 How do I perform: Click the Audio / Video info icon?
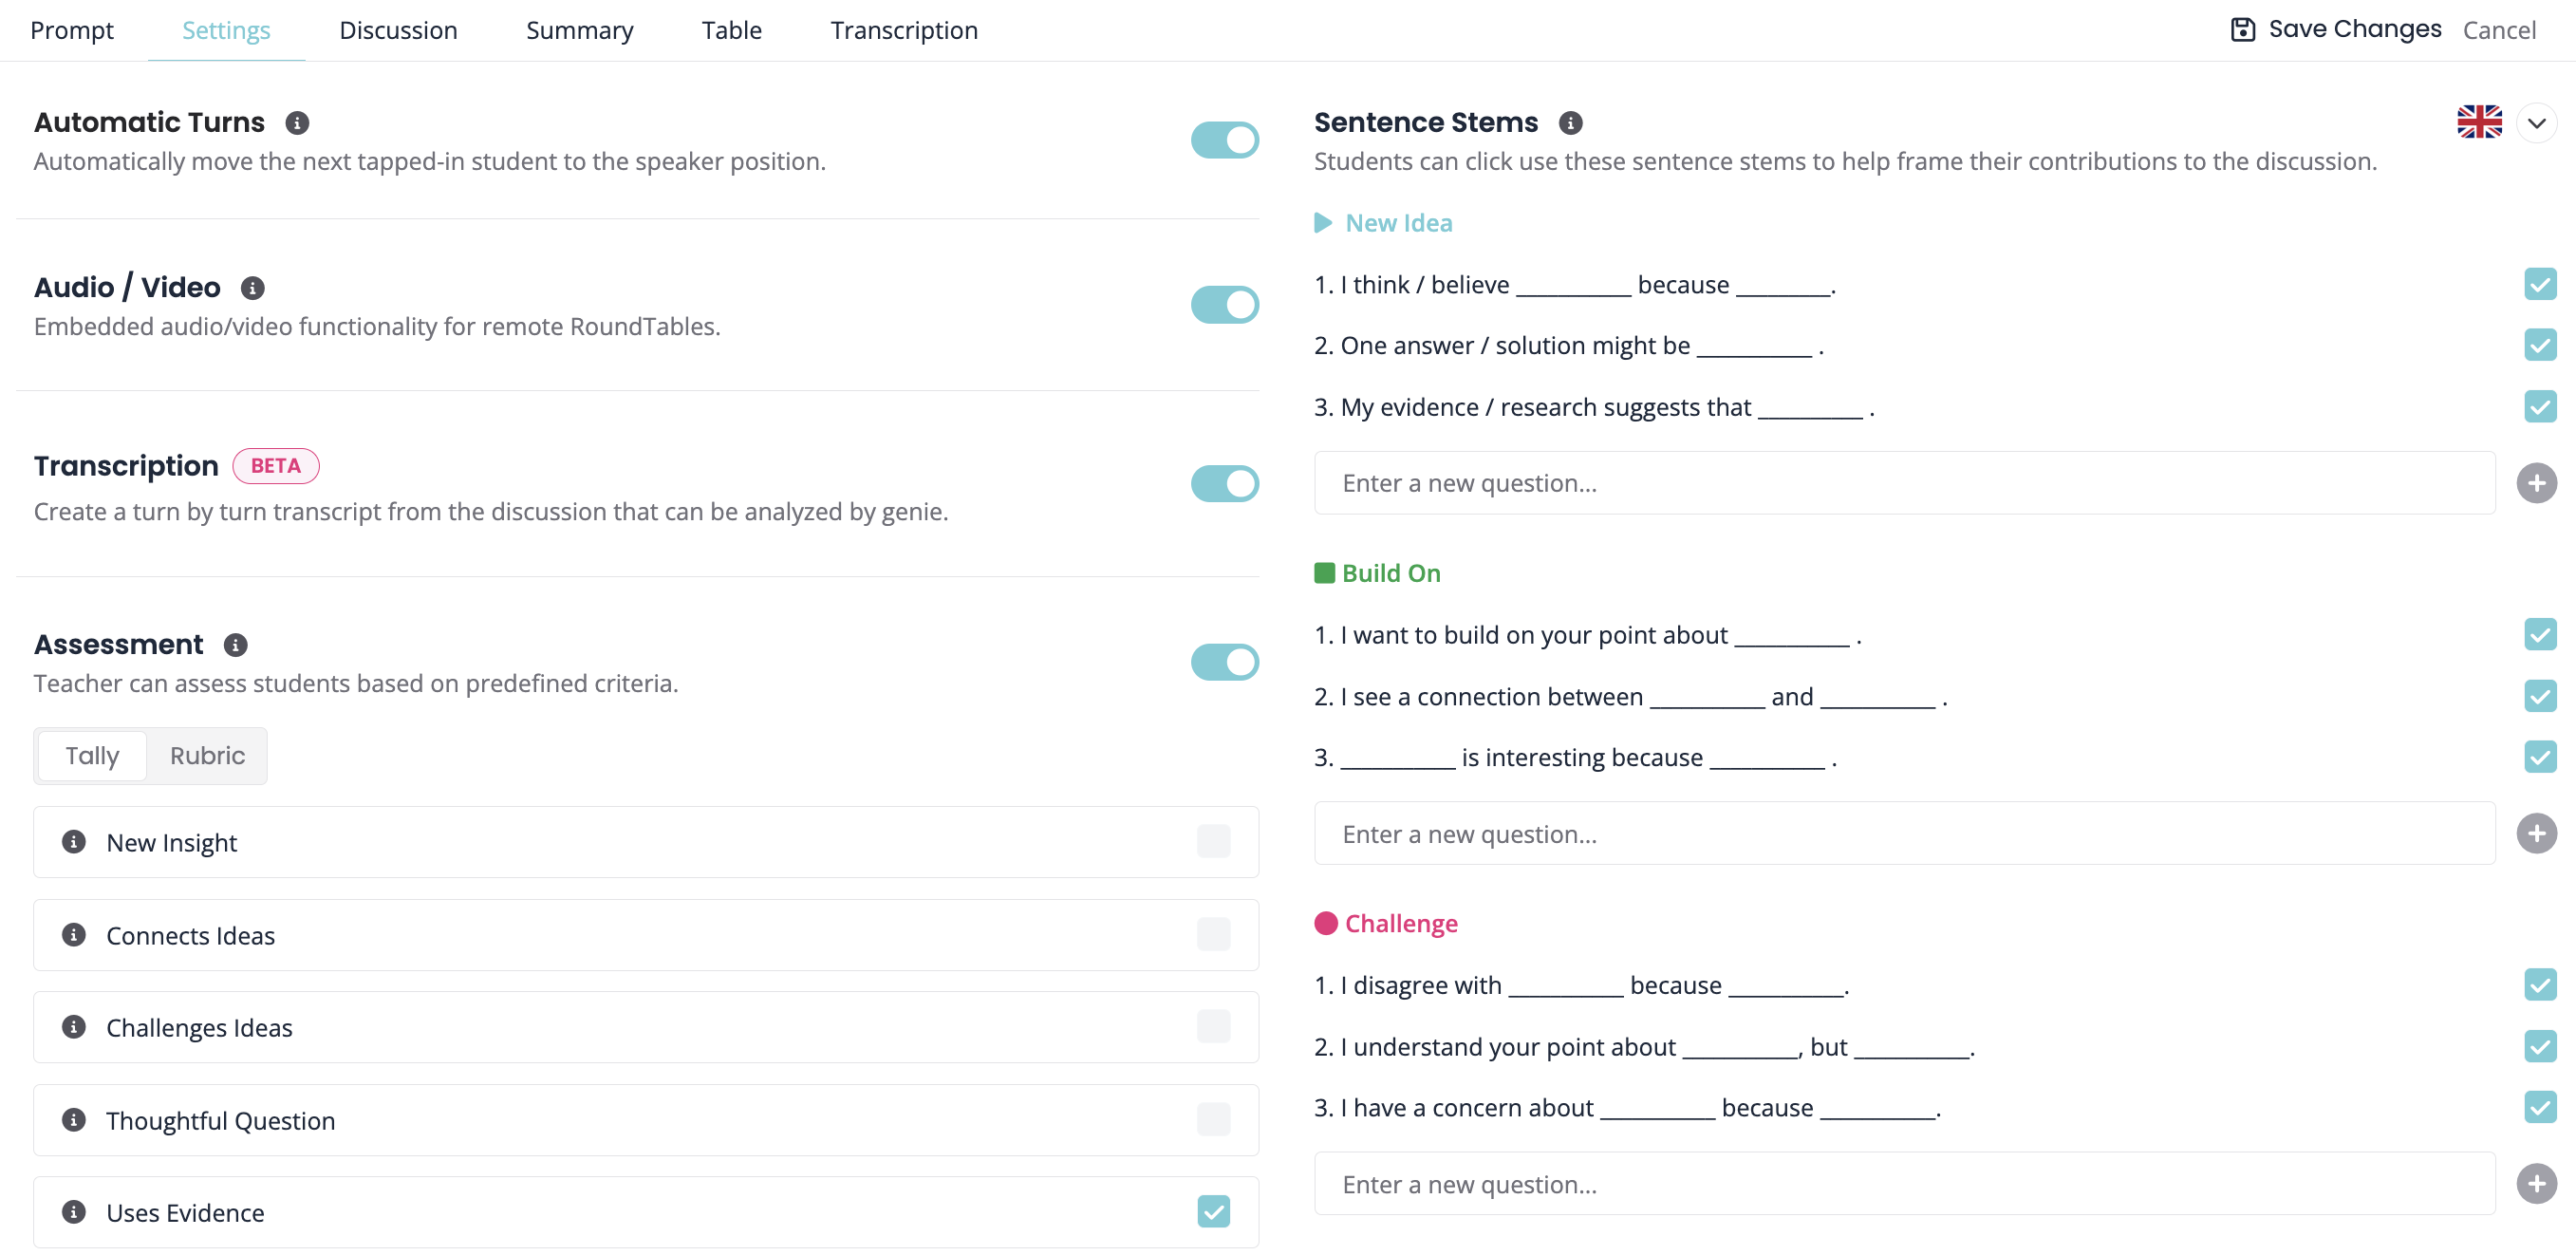coord(253,288)
